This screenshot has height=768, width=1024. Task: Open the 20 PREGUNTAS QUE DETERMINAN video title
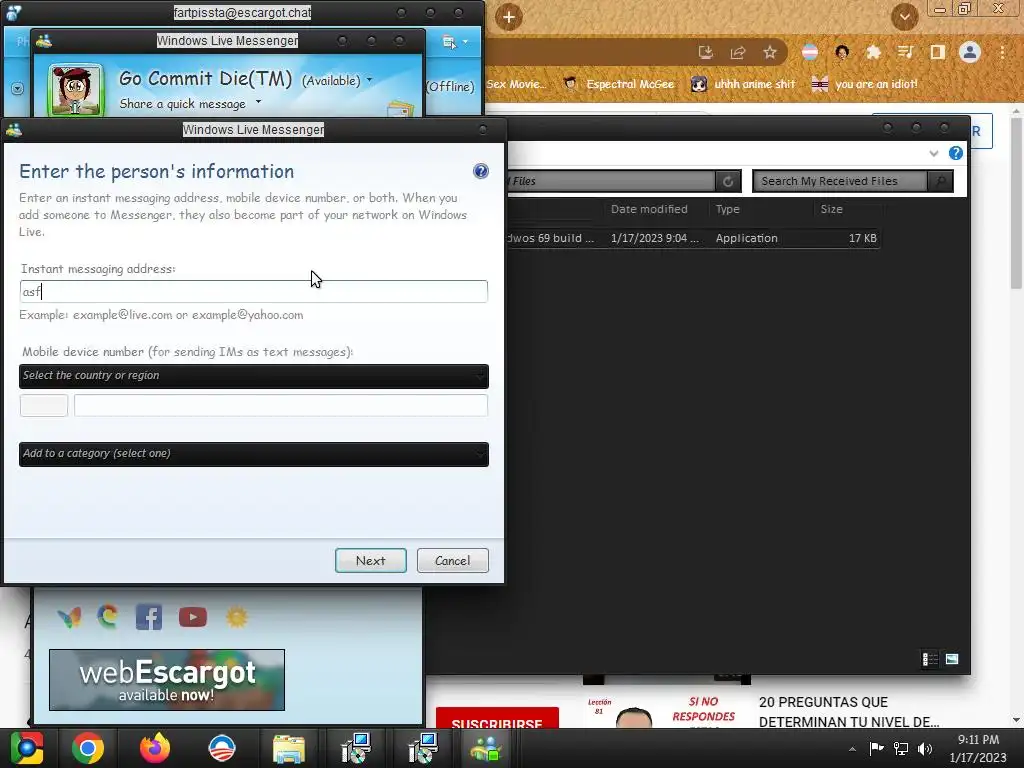point(849,712)
